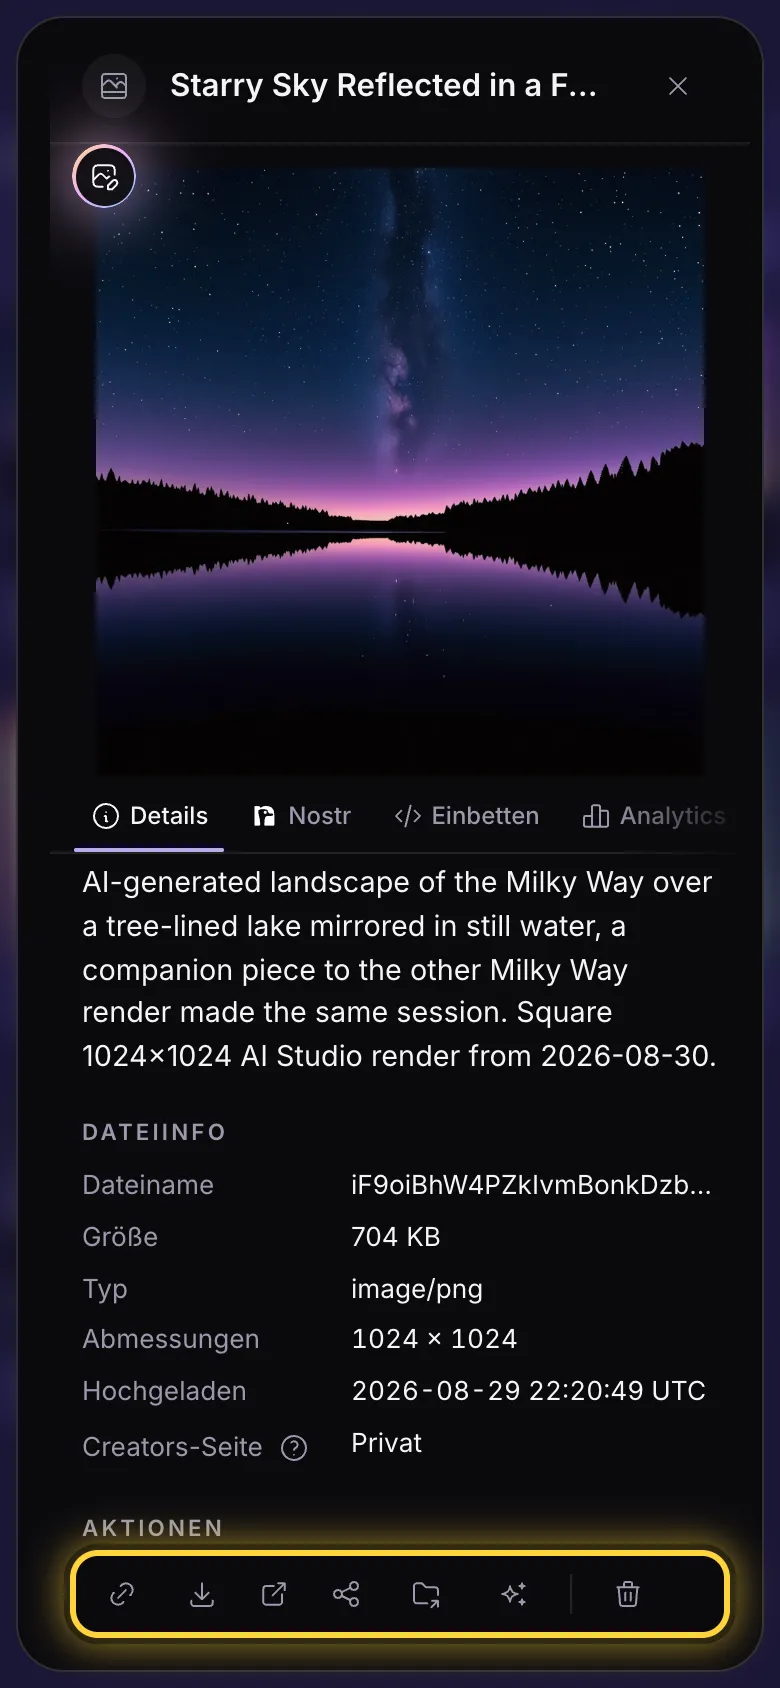Viewport: 780px width, 1688px height.
Task: Open the file in a new tab icon
Action: tap(274, 1594)
